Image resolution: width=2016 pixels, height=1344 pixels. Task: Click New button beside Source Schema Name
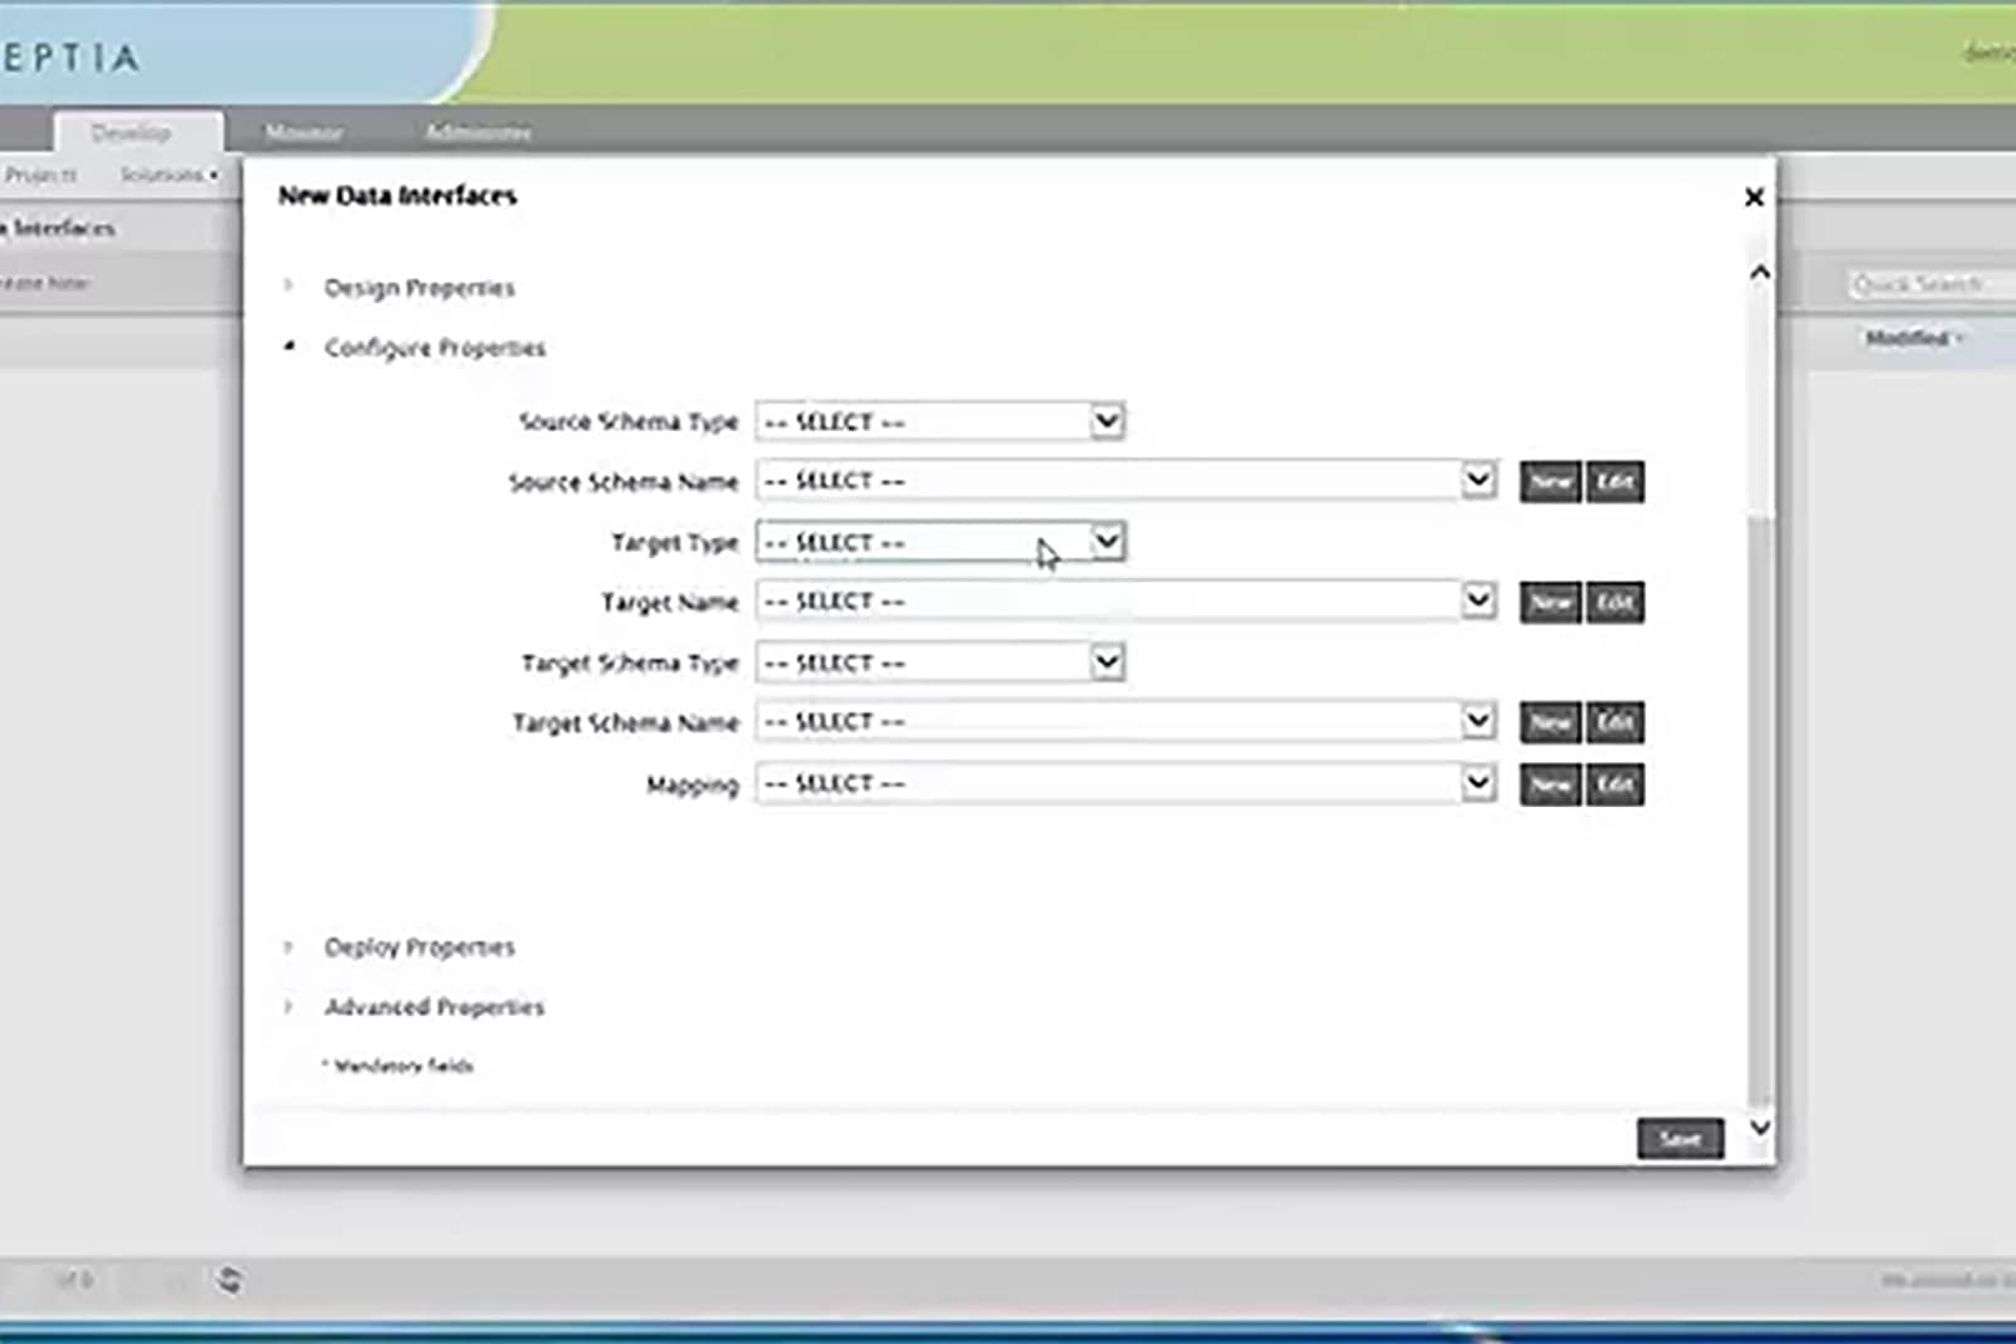(1550, 482)
